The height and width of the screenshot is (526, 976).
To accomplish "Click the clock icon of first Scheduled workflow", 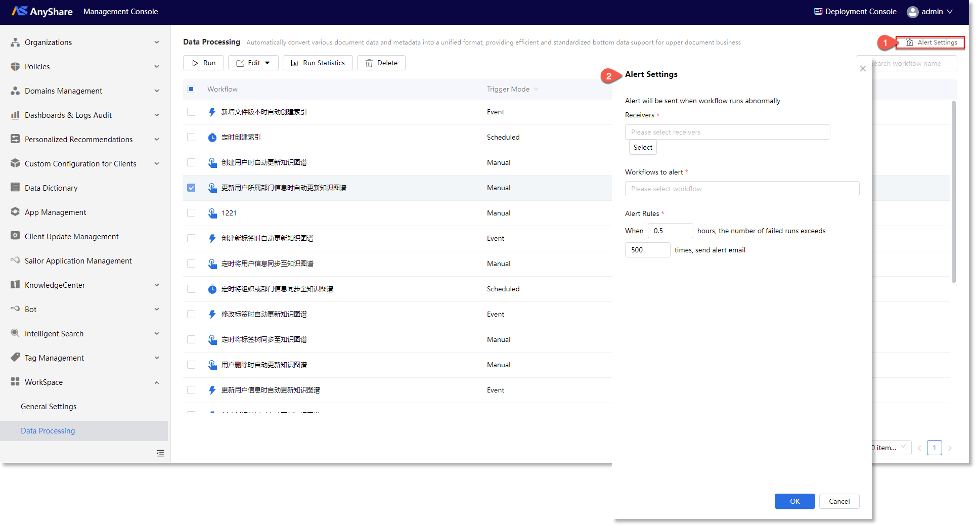I will pos(212,137).
